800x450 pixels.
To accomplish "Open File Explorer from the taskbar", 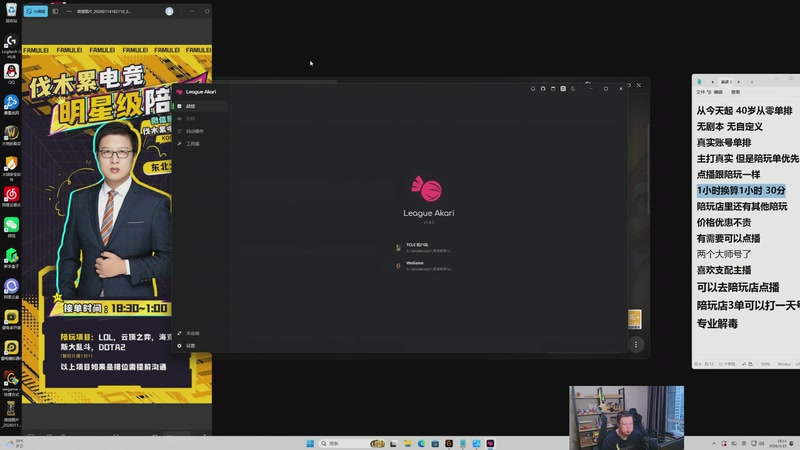I will click(407, 443).
